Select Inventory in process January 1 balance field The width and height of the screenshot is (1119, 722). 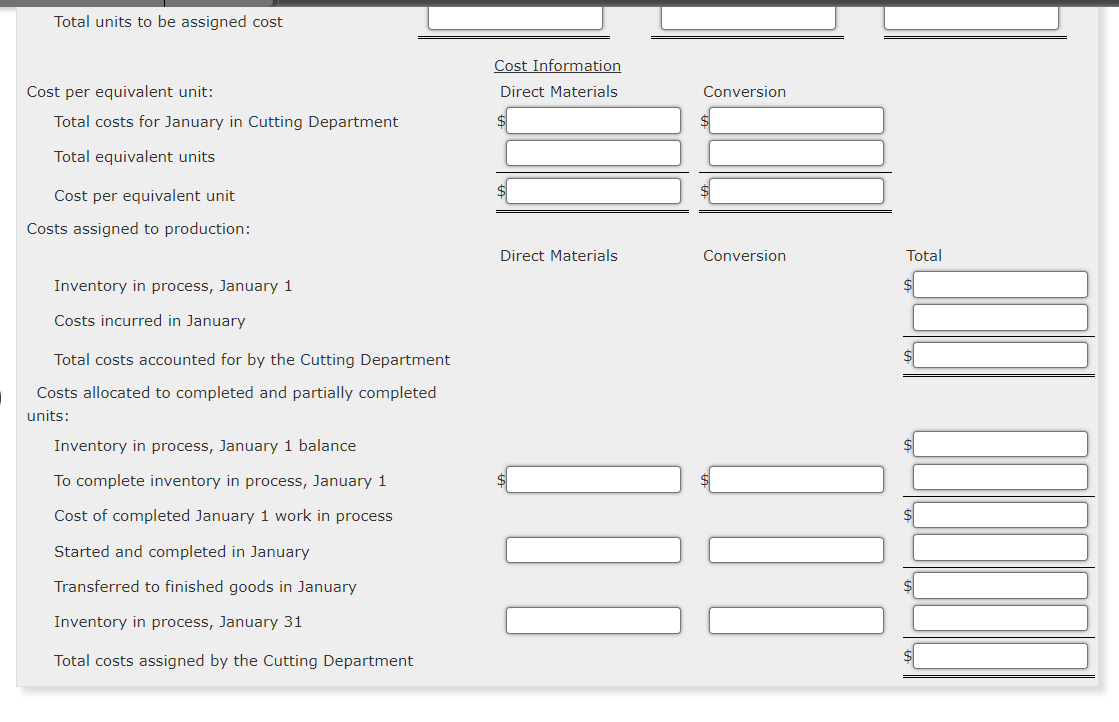click(x=1000, y=443)
